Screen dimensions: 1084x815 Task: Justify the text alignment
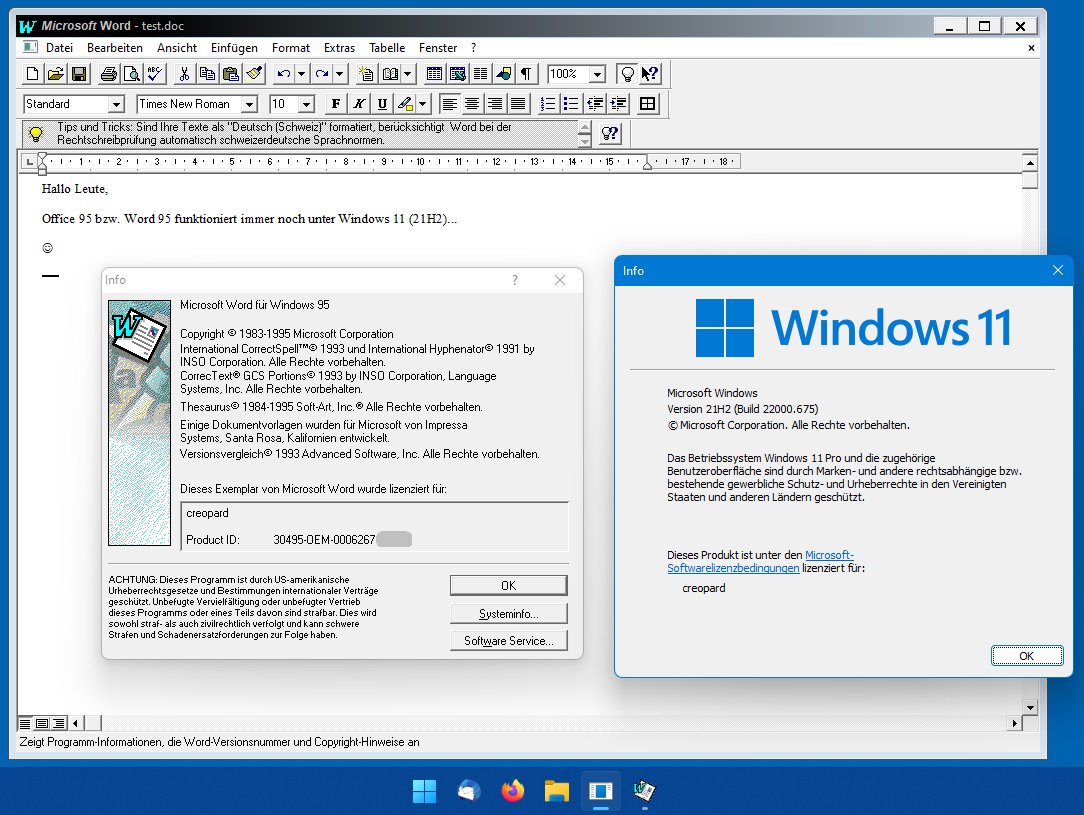tap(517, 104)
